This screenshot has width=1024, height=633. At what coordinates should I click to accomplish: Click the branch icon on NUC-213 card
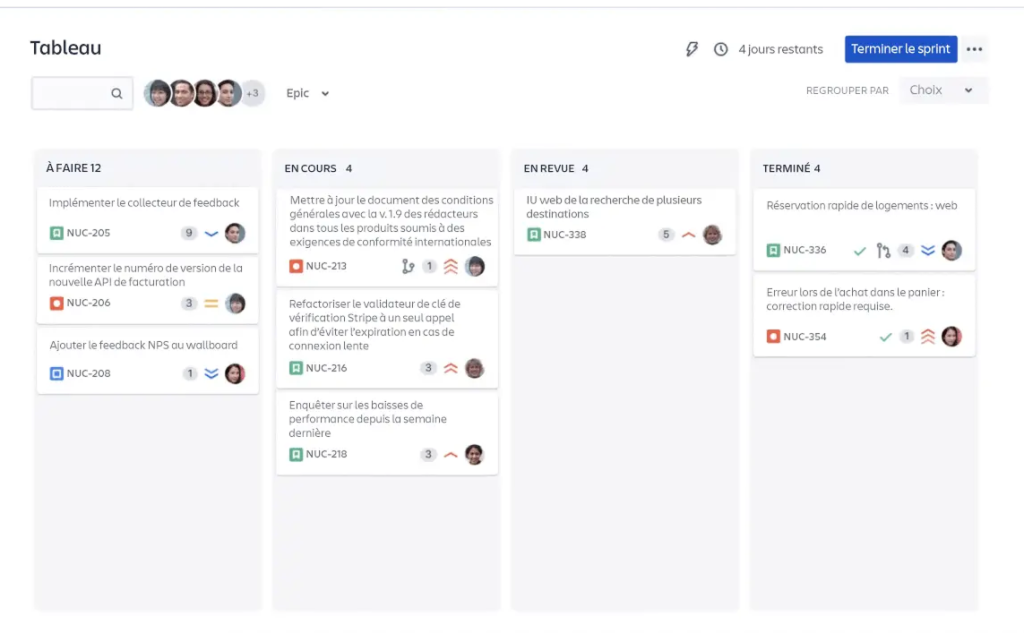coord(407,266)
